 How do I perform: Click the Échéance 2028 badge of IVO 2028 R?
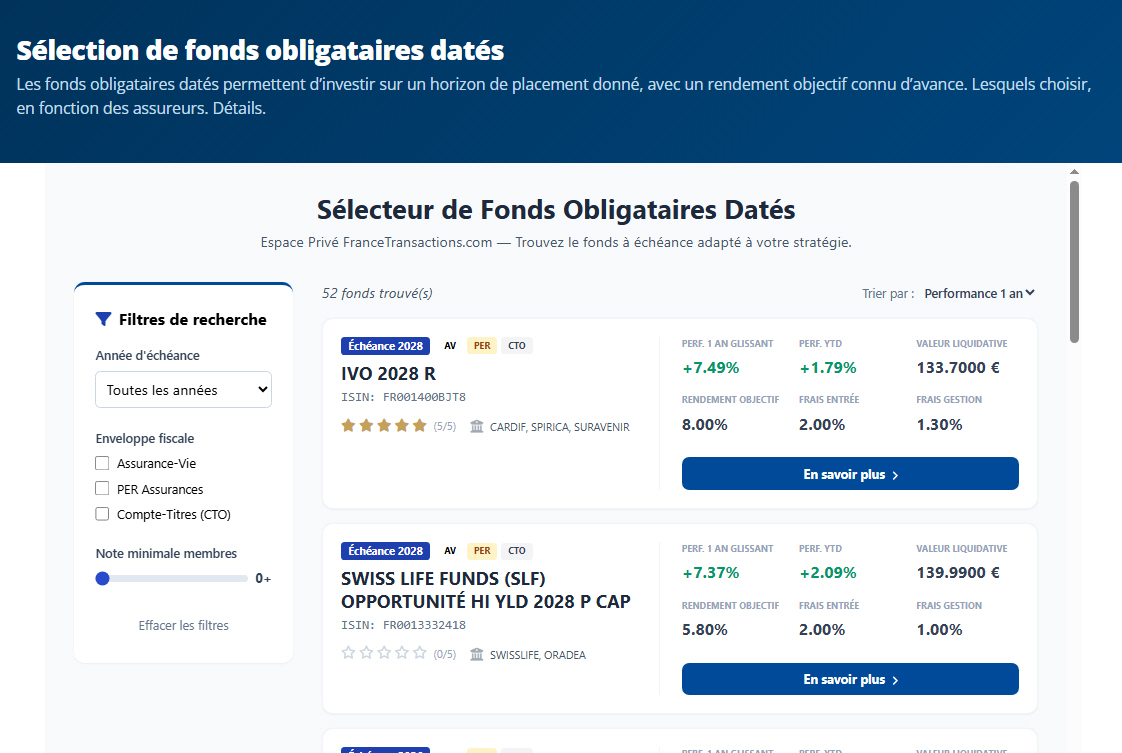[386, 346]
